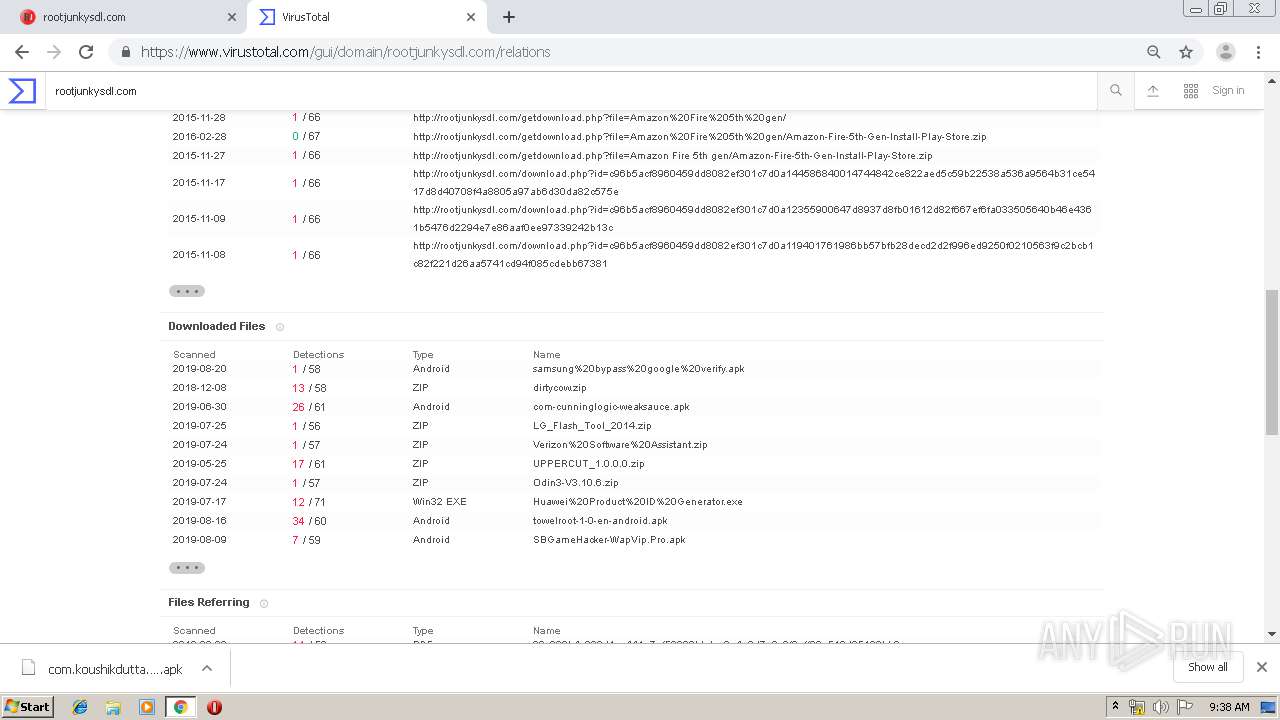Open a new browser tab
1280x720 pixels.
509,17
